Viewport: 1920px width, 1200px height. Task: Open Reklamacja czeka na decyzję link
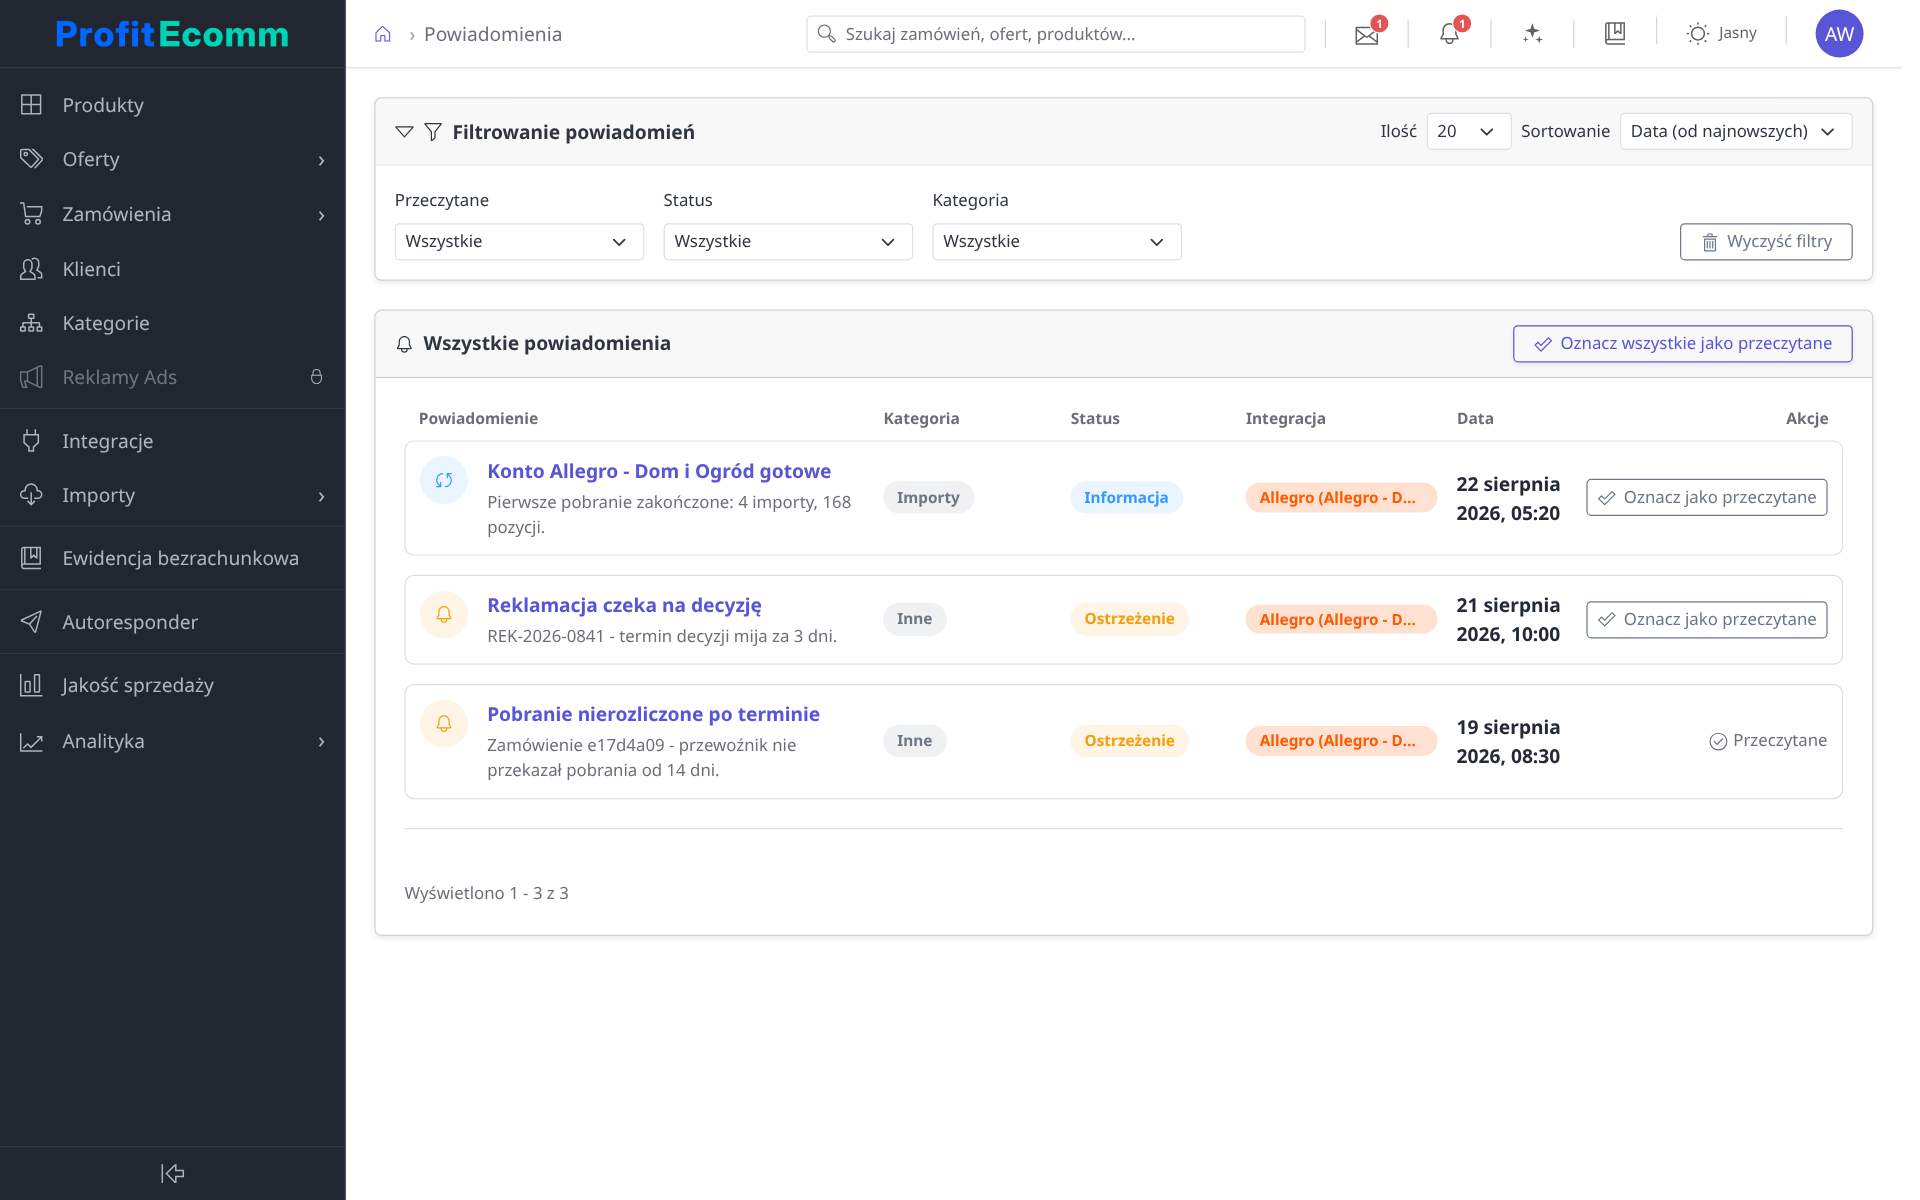624,605
